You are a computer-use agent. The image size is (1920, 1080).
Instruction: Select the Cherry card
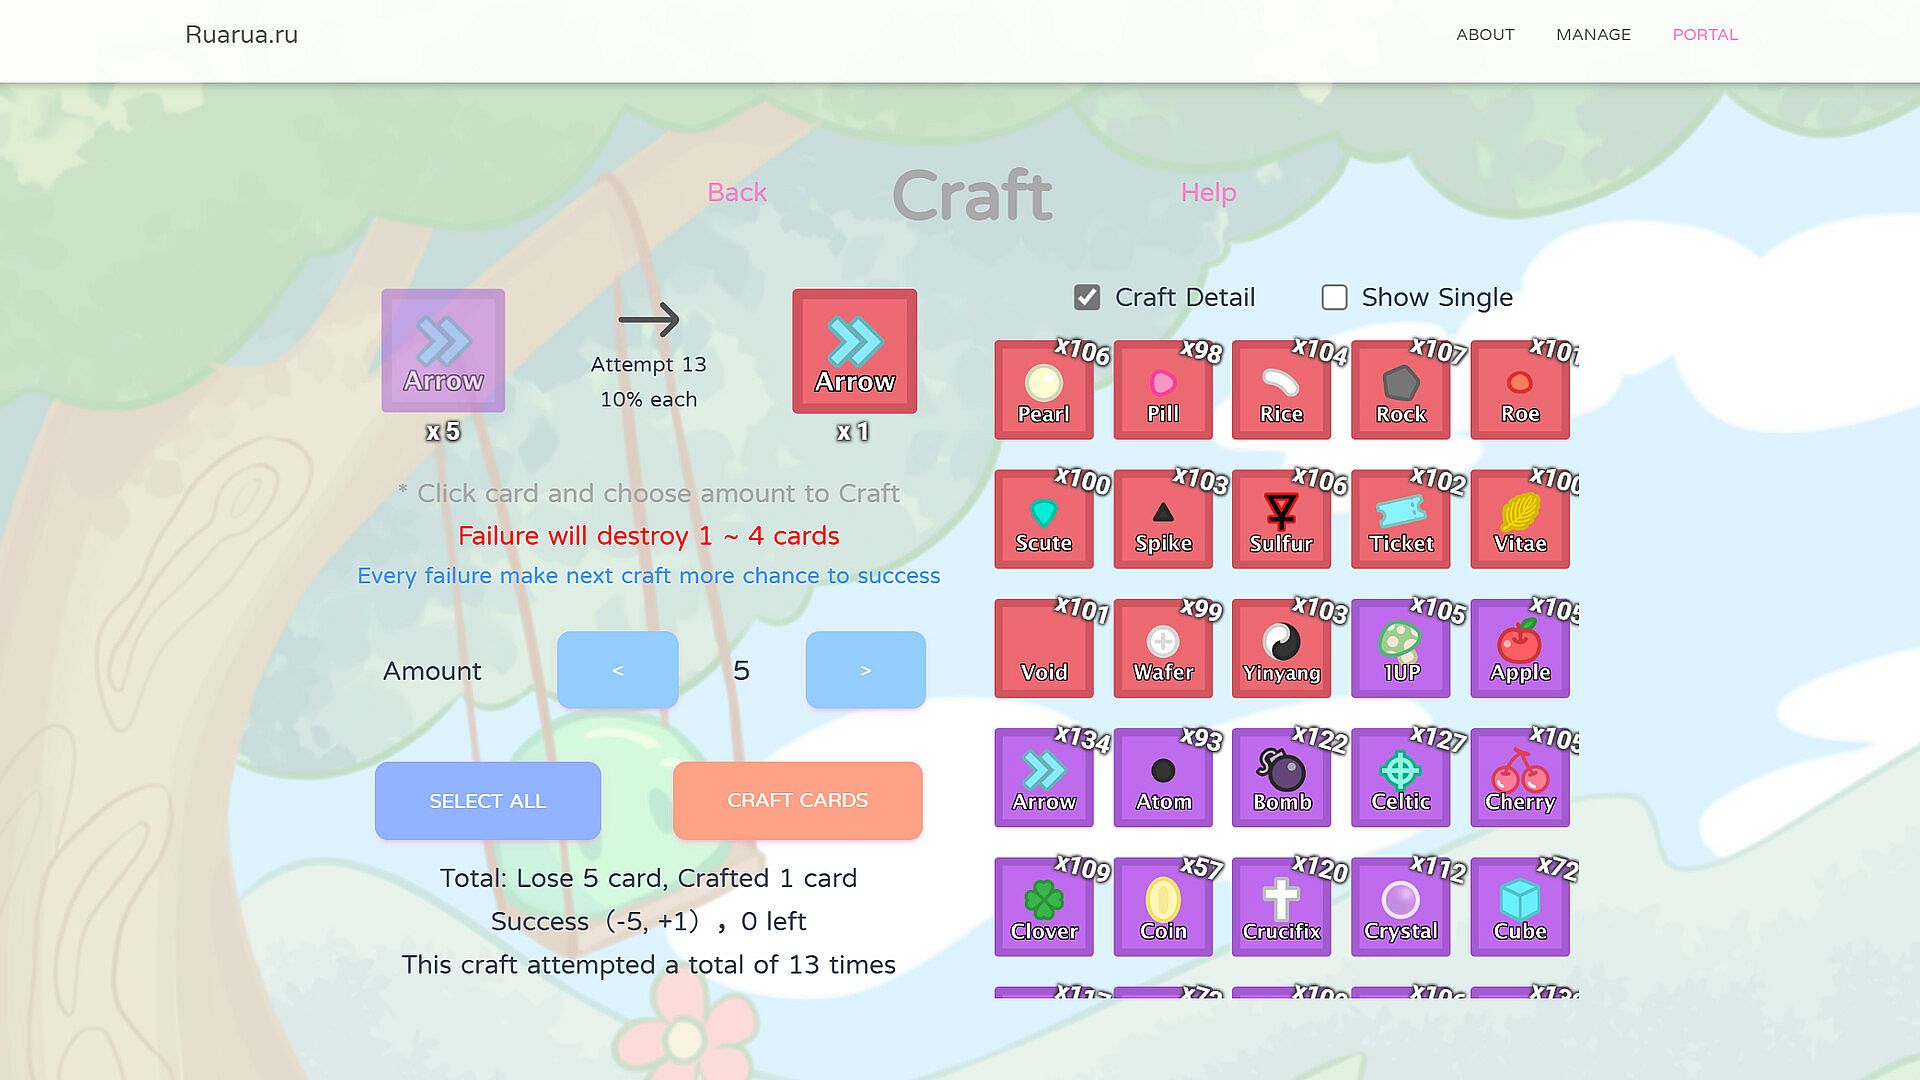pyautogui.click(x=1519, y=777)
